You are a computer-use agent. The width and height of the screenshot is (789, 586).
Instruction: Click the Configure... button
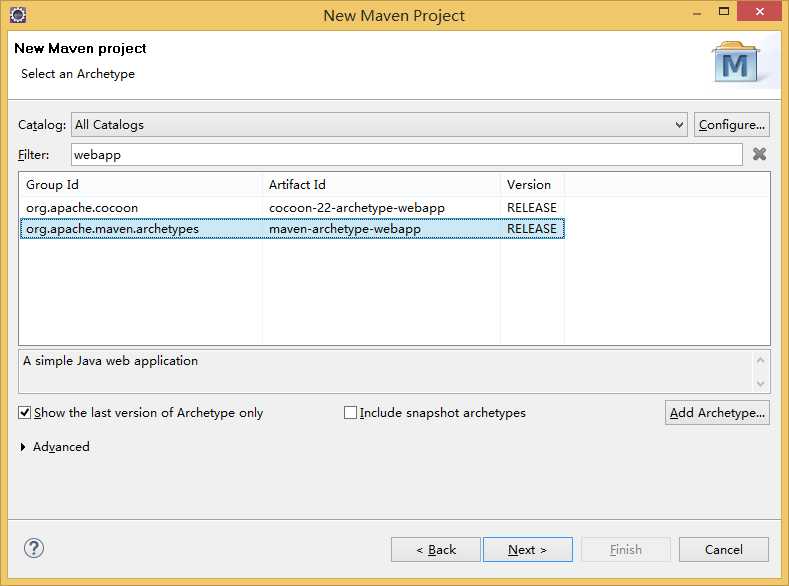[x=732, y=124]
